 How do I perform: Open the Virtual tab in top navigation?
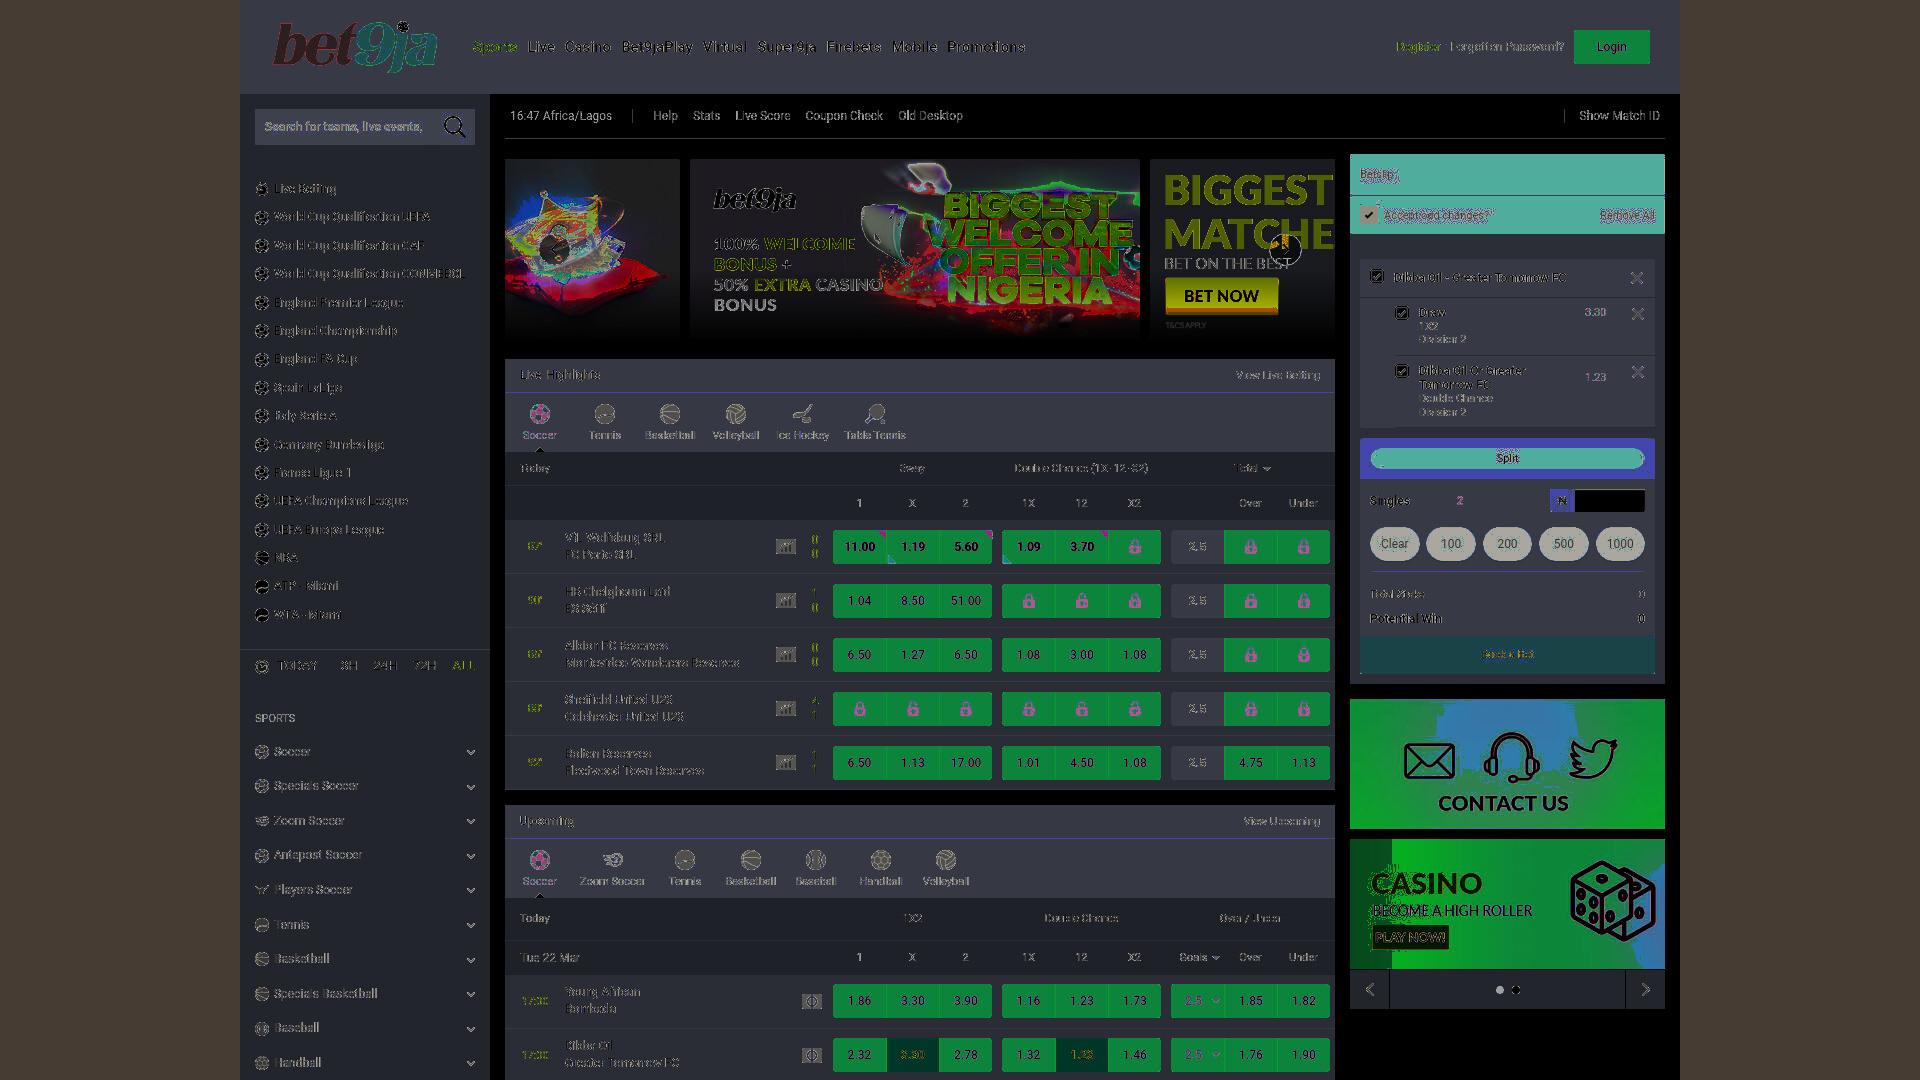point(724,47)
